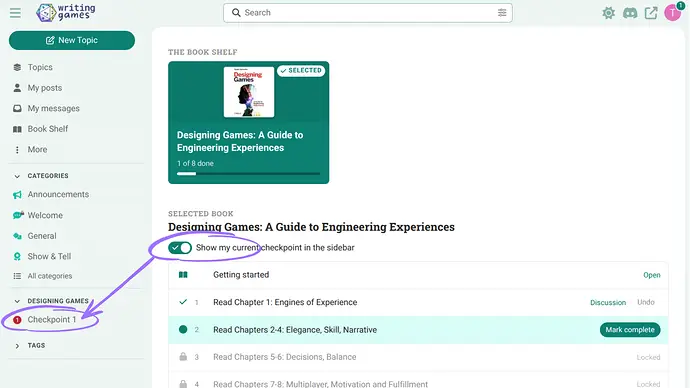Expand the Tags section
This screenshot has height=388, width=690.
tap(17, 346)
